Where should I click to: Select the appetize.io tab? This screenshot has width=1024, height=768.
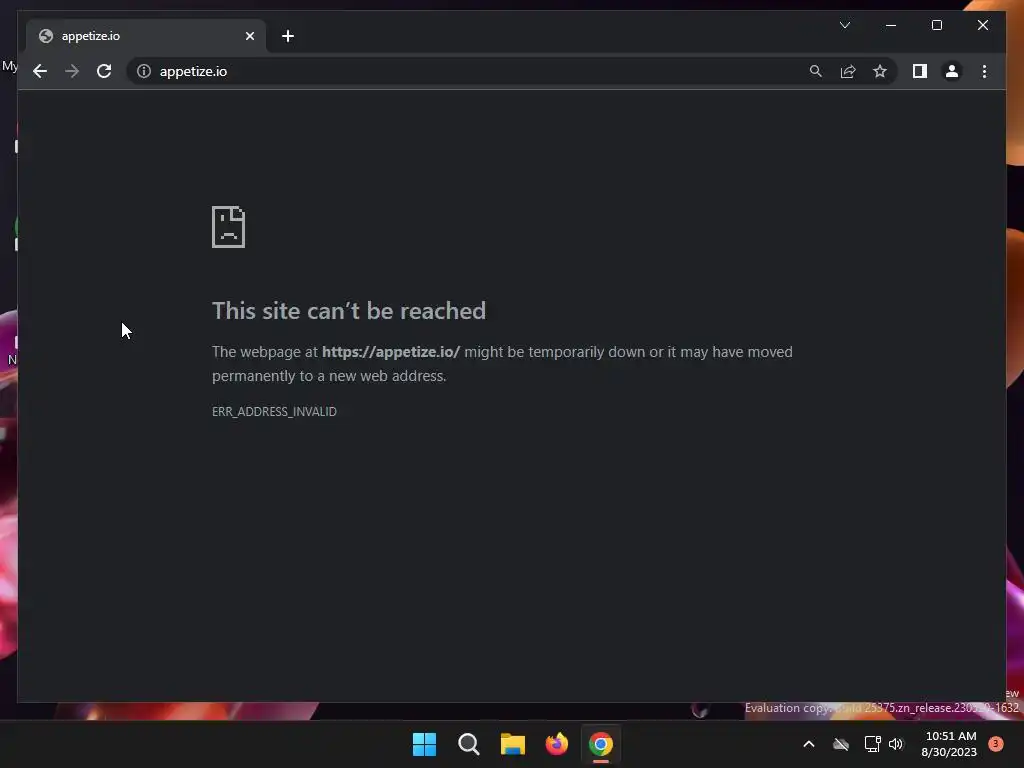pyautogui.click(x=146, y=36)
